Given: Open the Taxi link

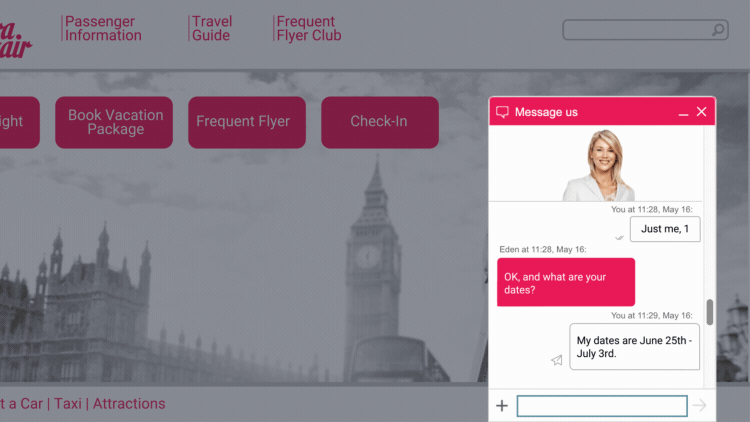Looking at the screenshot, I should 68,403.
